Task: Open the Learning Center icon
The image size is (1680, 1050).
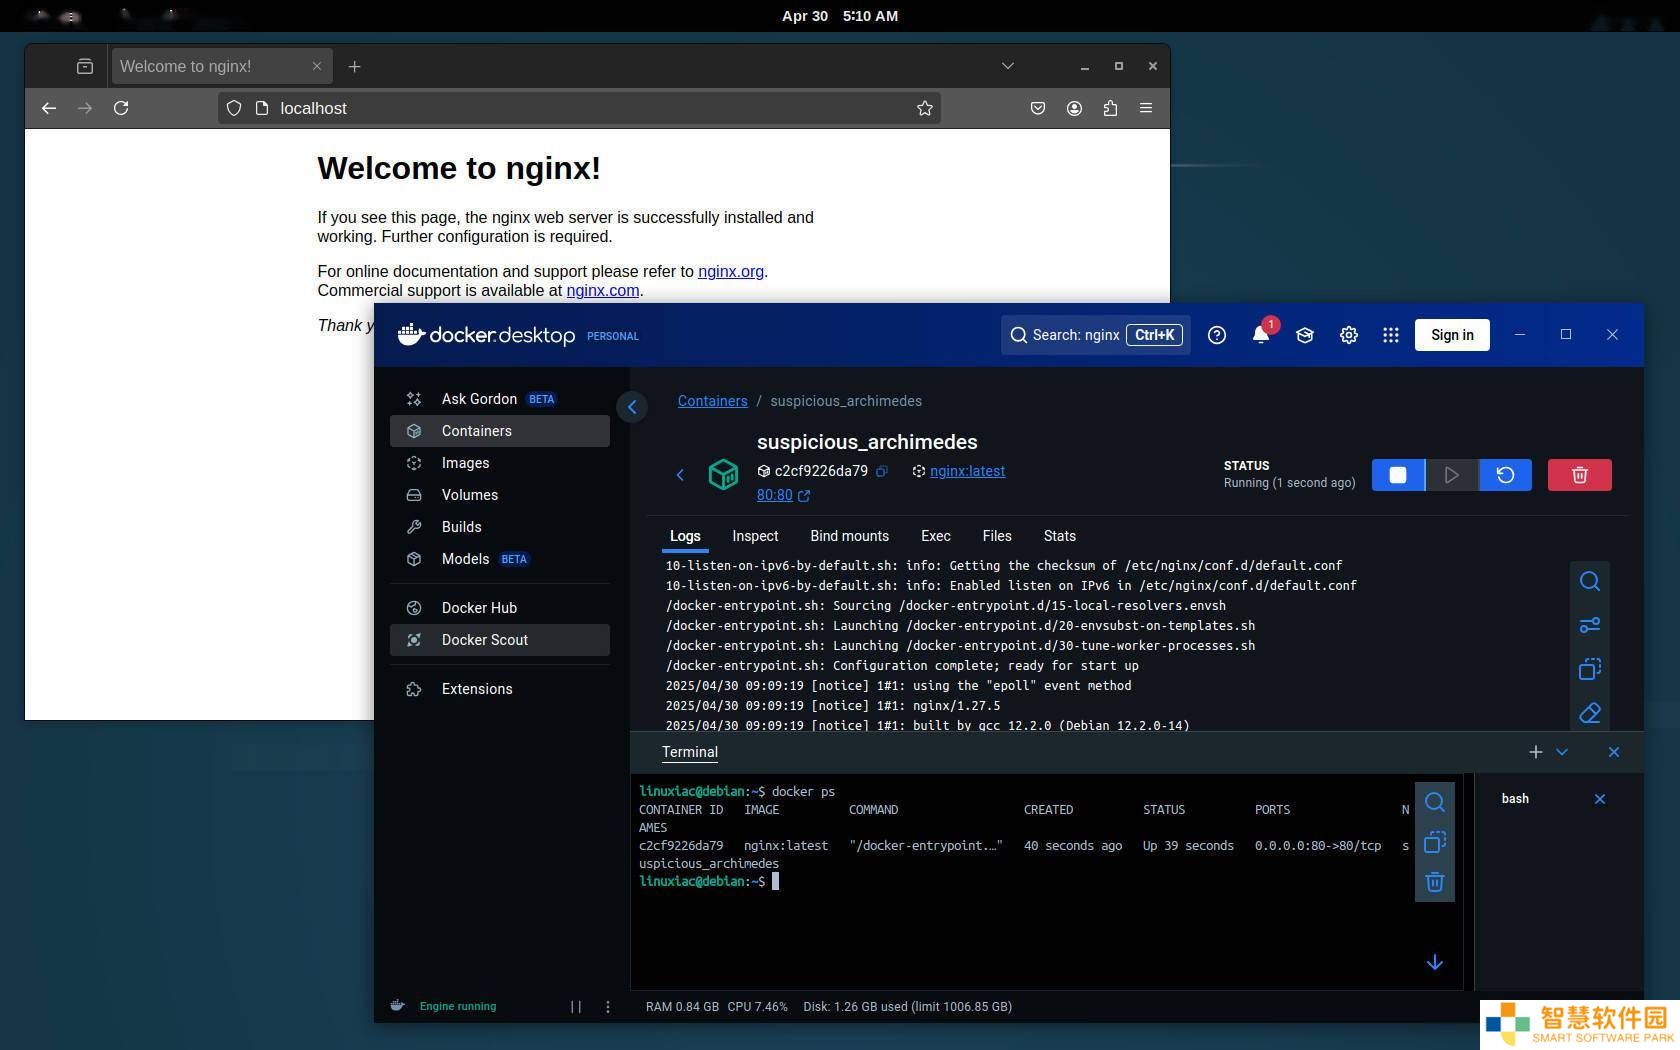Action: (1305, 335)
